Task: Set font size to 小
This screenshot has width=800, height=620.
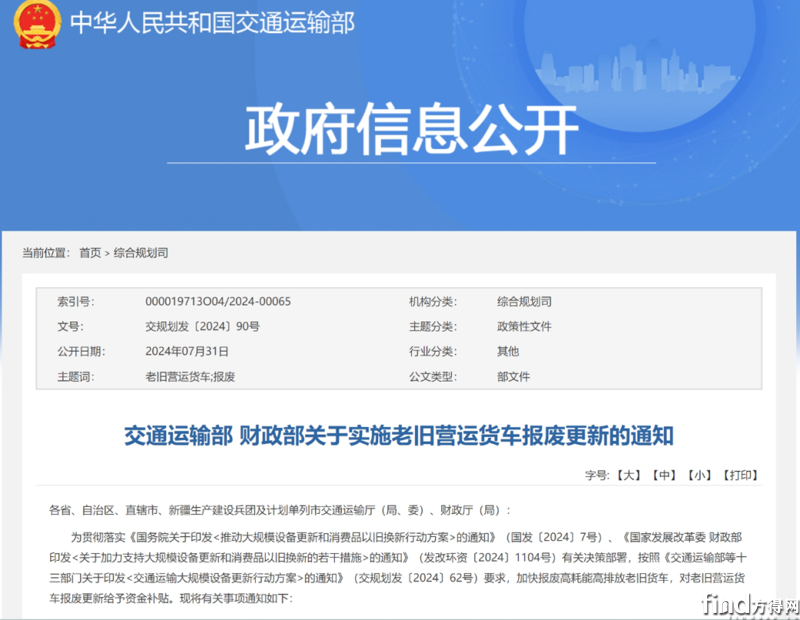Action: pos(699,476)
